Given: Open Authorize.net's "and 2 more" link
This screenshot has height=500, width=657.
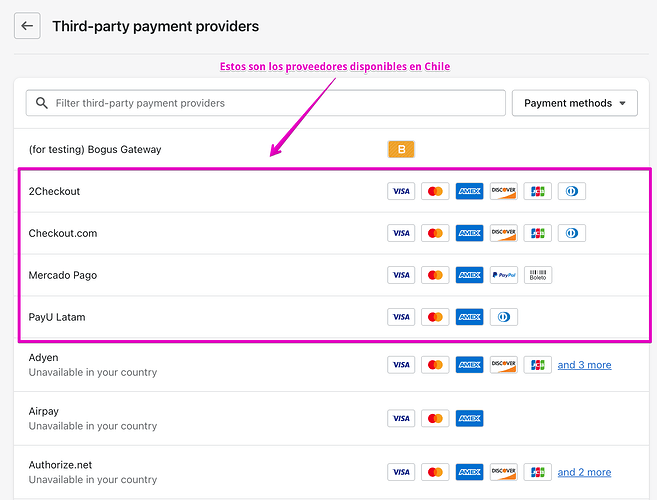Looking at the screenshot, I should point(584,472).
